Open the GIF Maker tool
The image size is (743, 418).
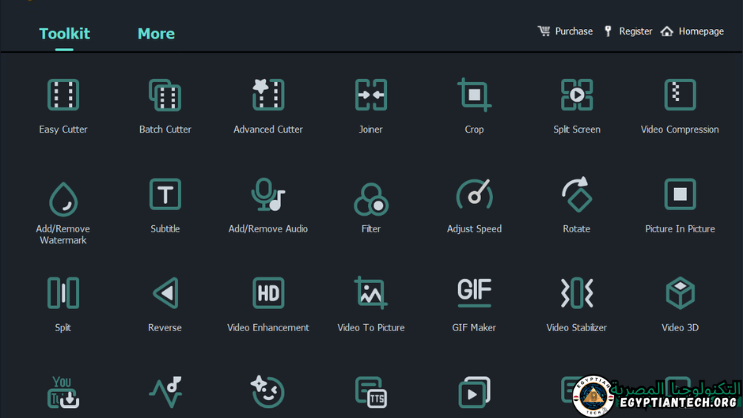coord(474,293)
